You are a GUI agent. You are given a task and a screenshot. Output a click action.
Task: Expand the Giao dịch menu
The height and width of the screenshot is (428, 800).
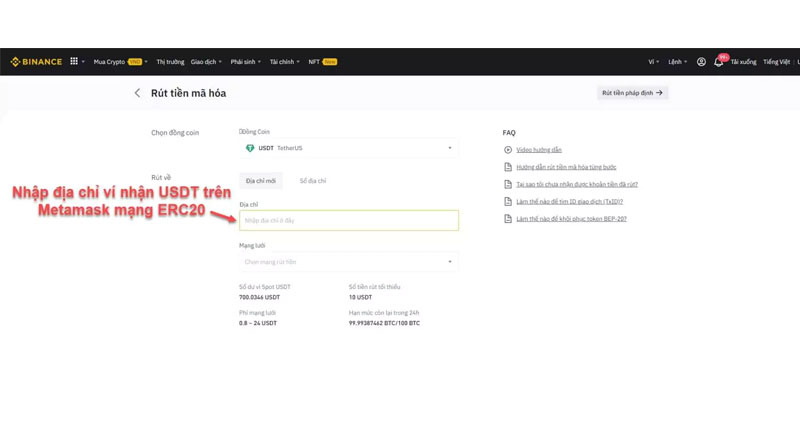pos(206,62)
